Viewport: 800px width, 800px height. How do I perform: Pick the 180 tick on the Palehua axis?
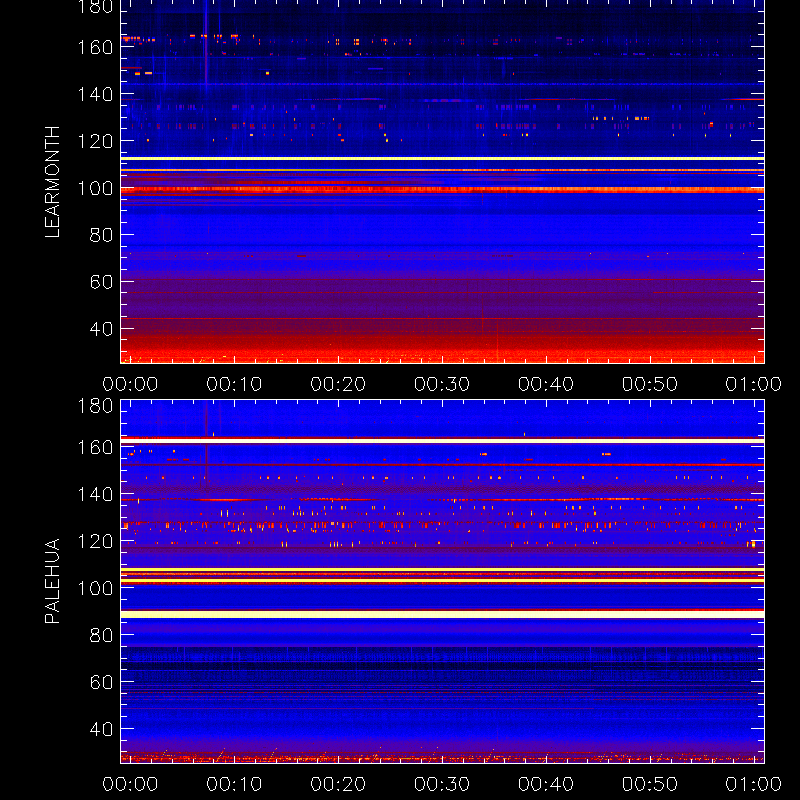click(95, 406)
